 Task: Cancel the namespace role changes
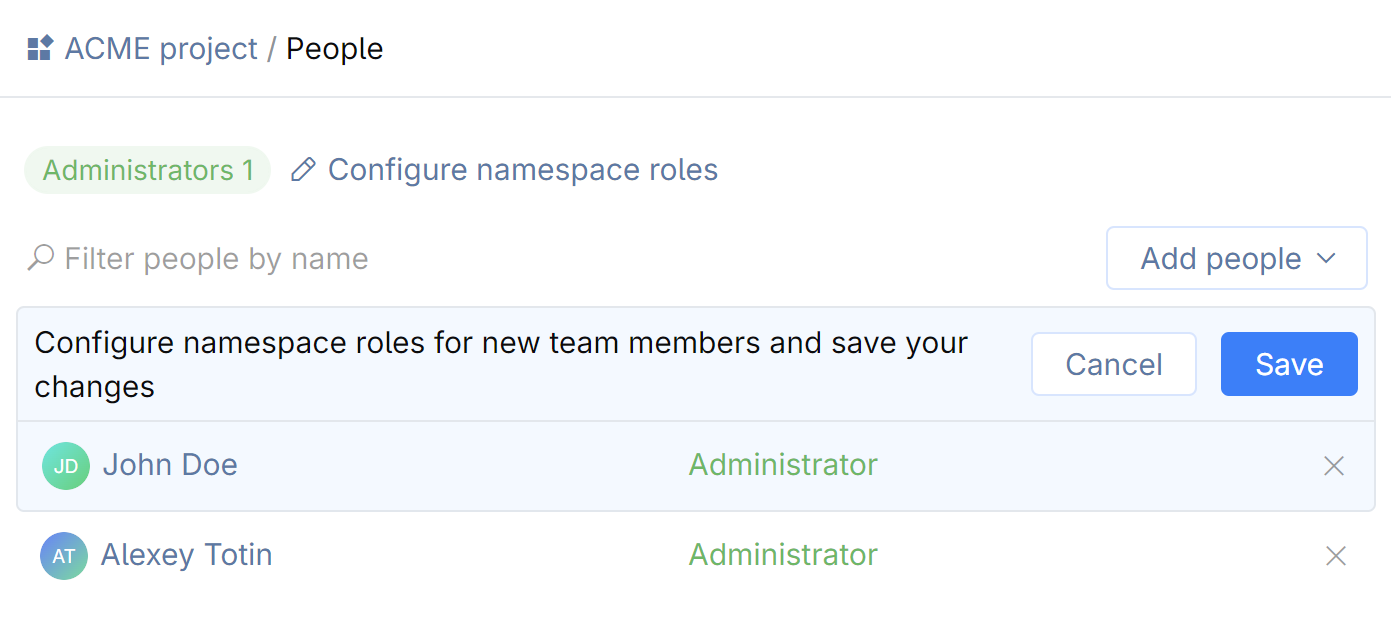click(x=1113, y=364)
